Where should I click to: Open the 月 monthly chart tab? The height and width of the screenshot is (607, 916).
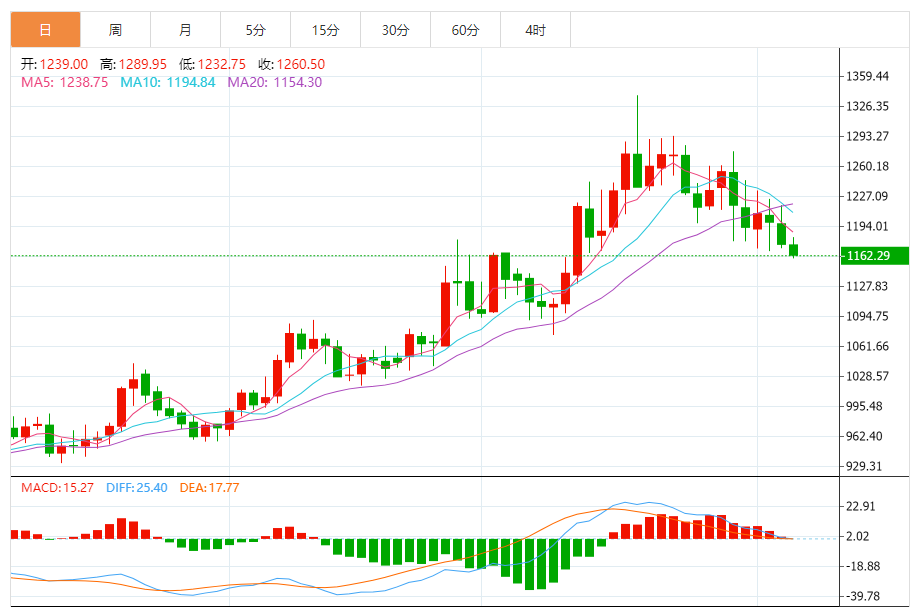[x=185, y=30]
